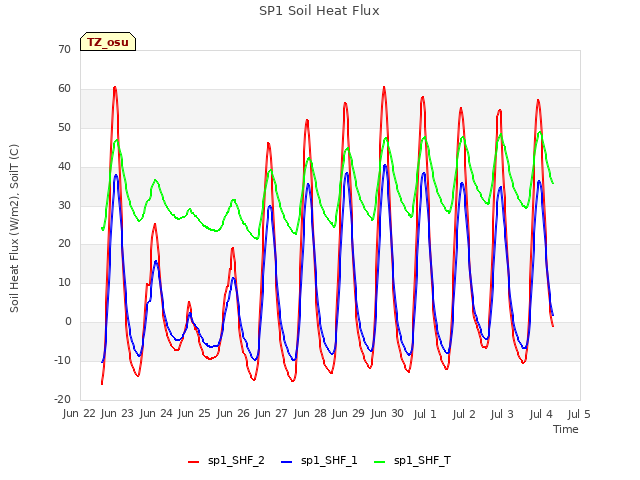Click the blue sp1_SHF_1 legend swatch
This screenshot has width=640, height=480.
[x=287, y=461]
